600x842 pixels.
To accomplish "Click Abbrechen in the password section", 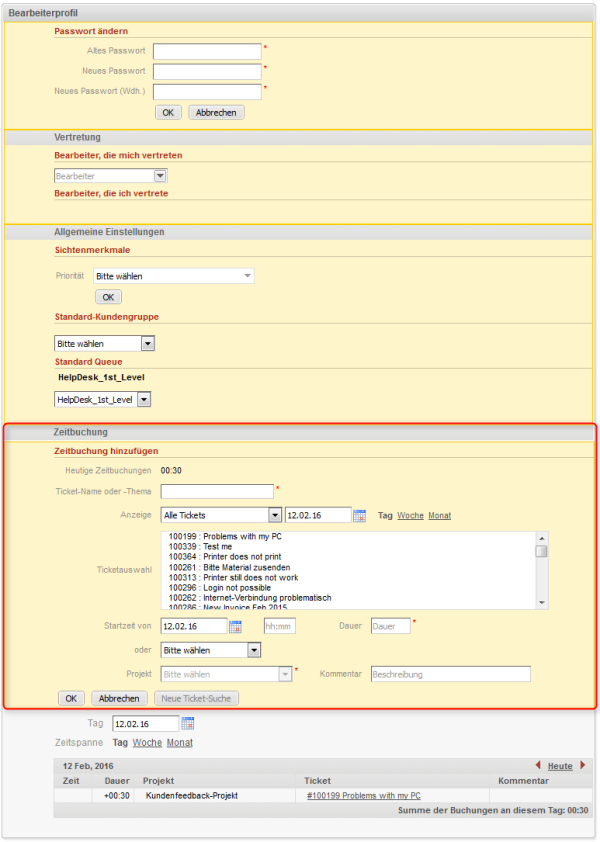I will coord(216,112).
